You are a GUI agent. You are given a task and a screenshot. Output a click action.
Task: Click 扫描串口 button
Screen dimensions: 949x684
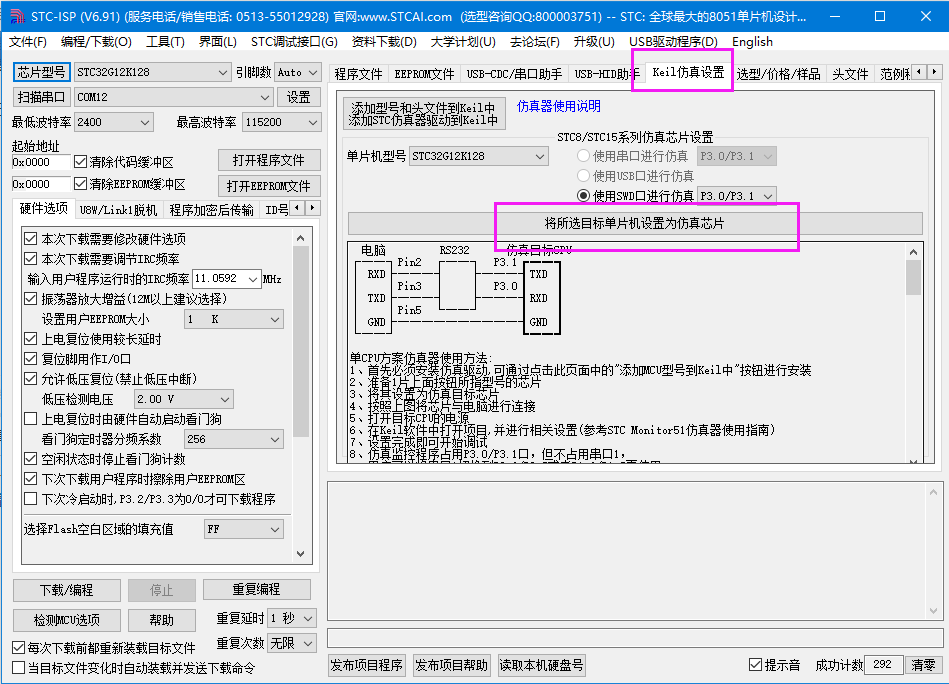41,97
